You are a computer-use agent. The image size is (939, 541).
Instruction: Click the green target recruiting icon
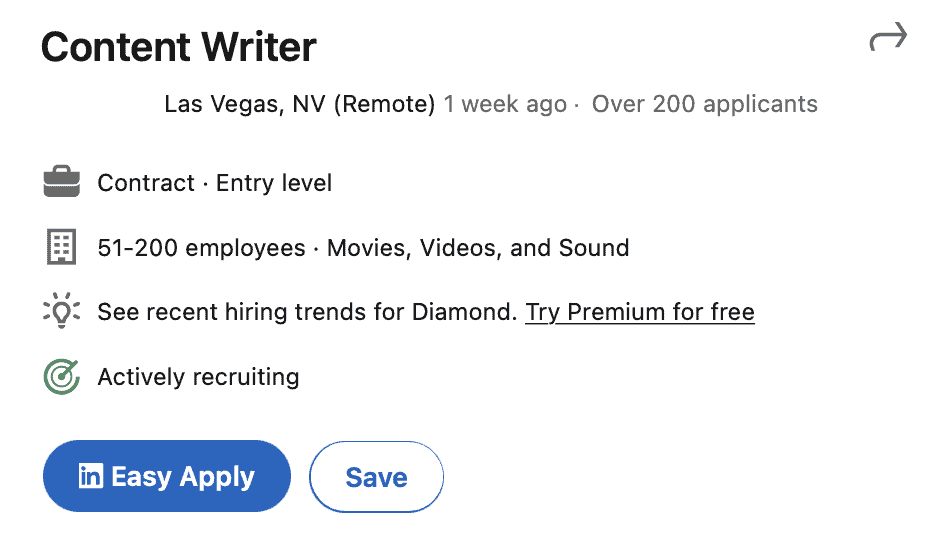pos(62,376)
